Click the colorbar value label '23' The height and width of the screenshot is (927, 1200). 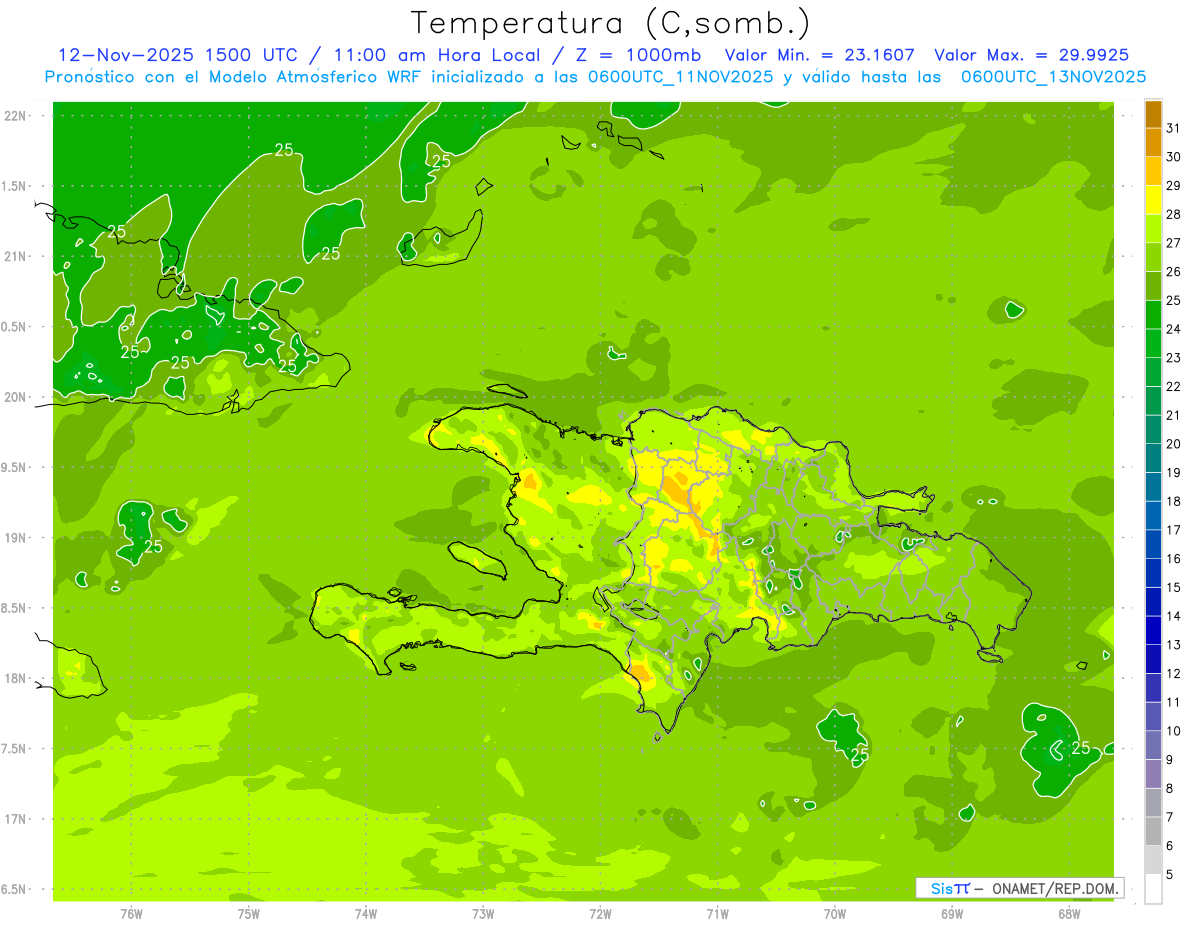(x=1173, y=358)
